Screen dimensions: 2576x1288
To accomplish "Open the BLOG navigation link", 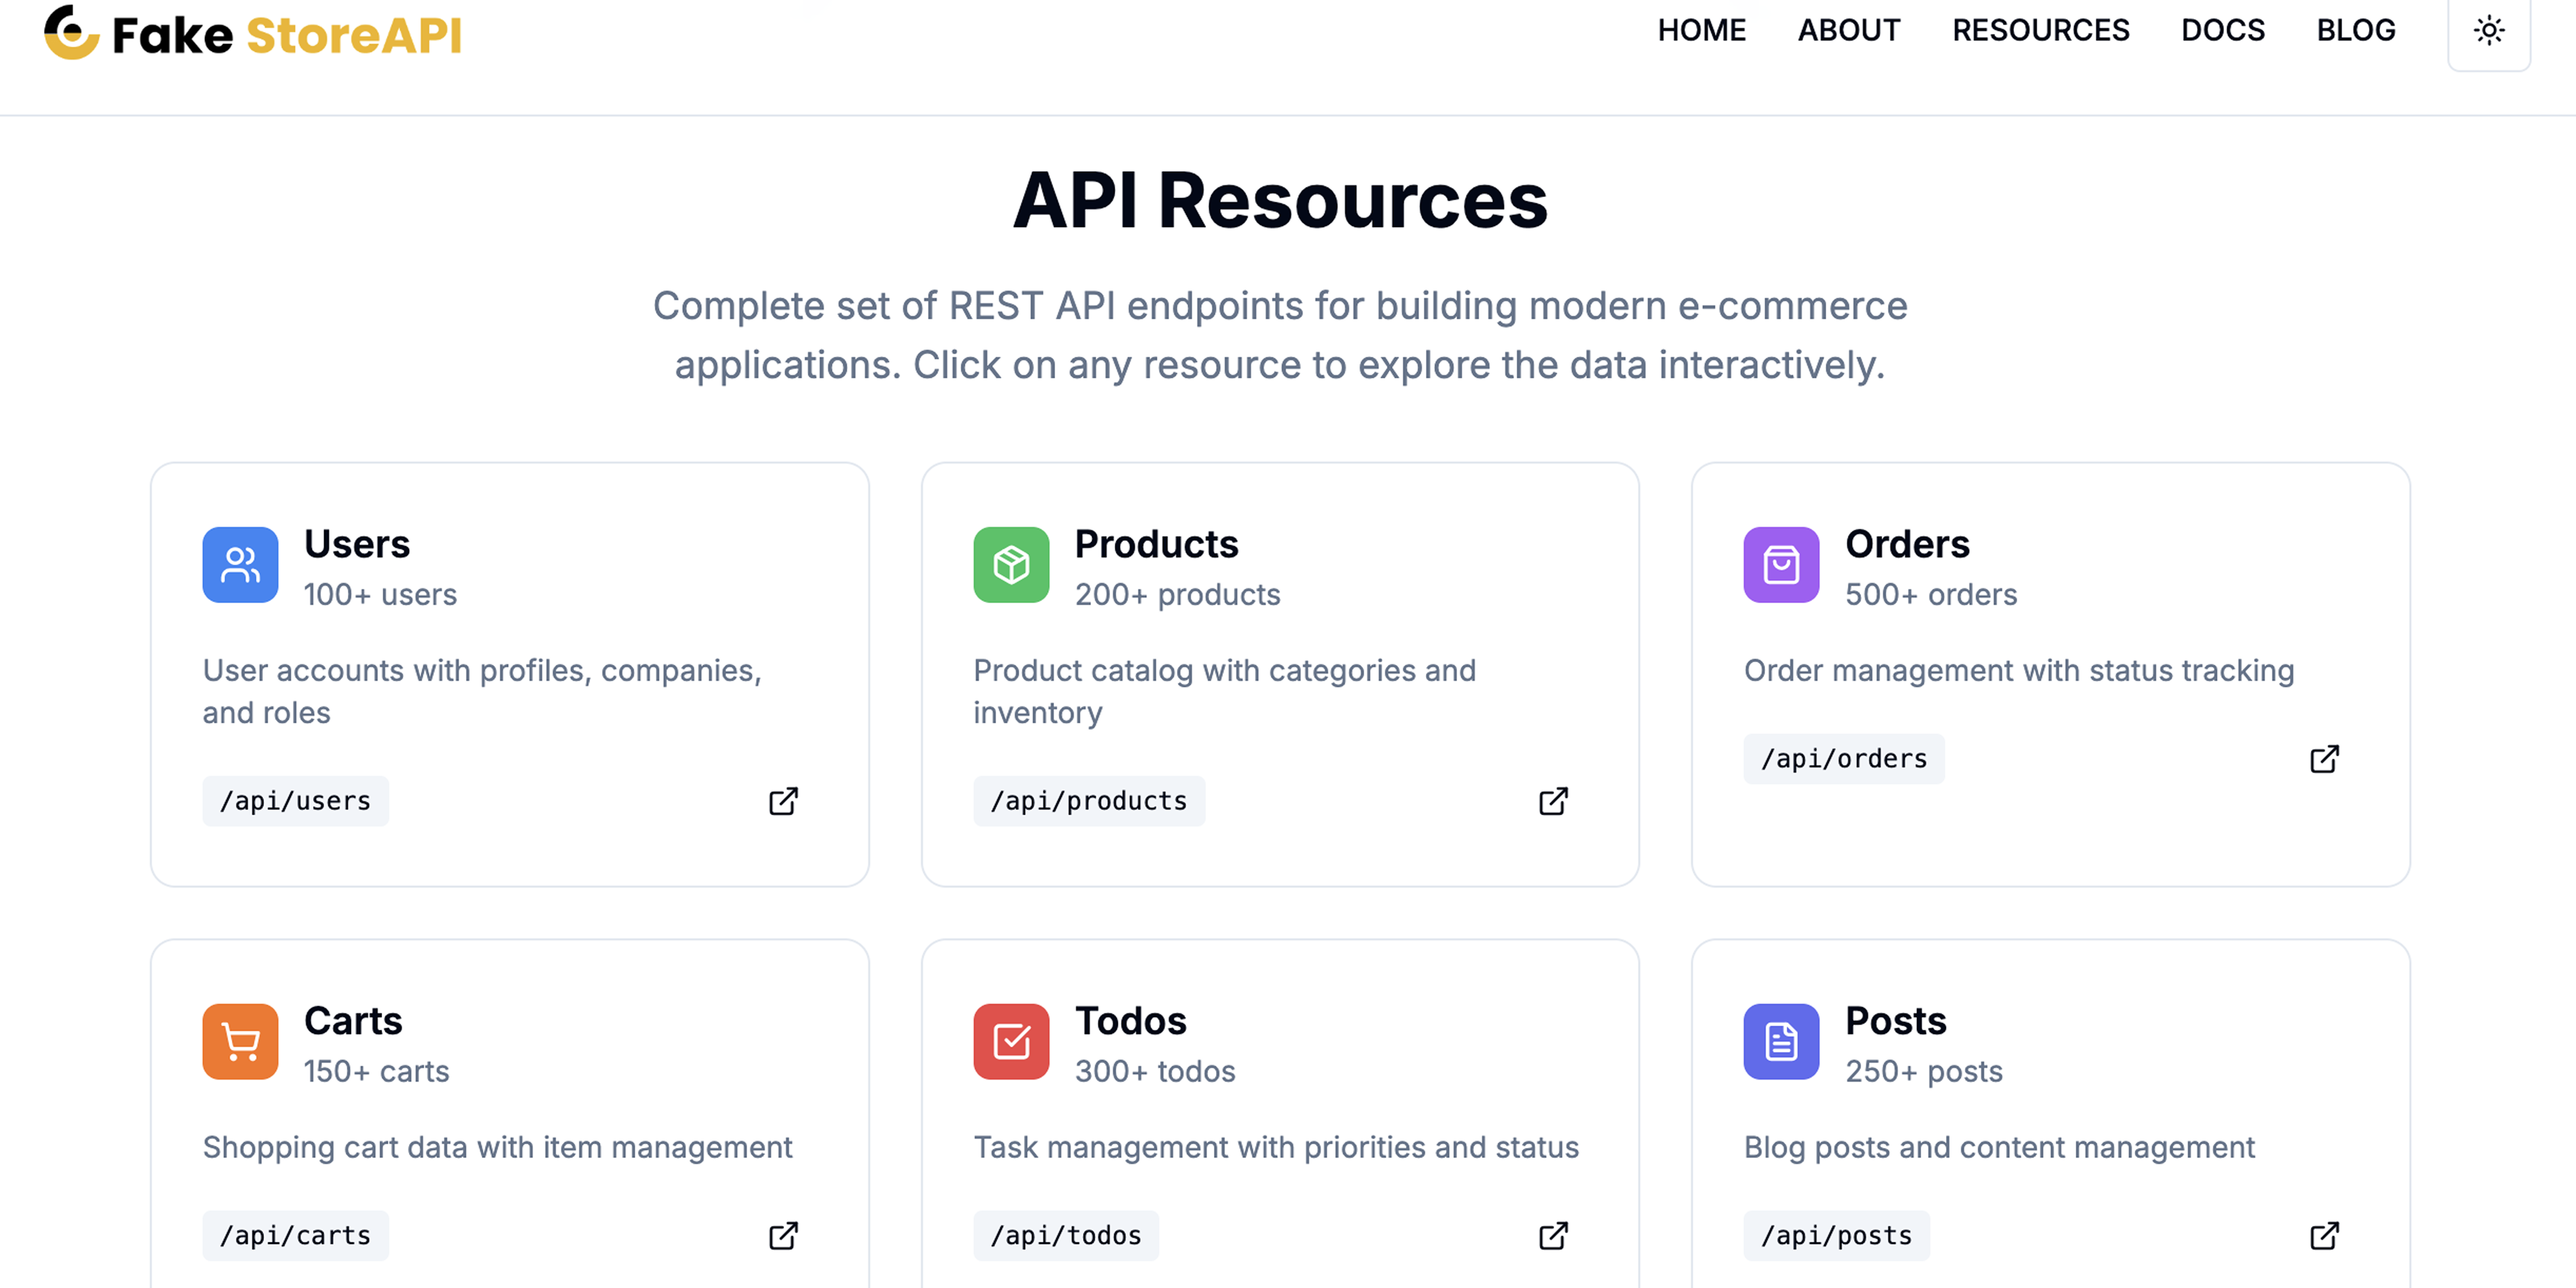I will click(x=2355, y=31).
